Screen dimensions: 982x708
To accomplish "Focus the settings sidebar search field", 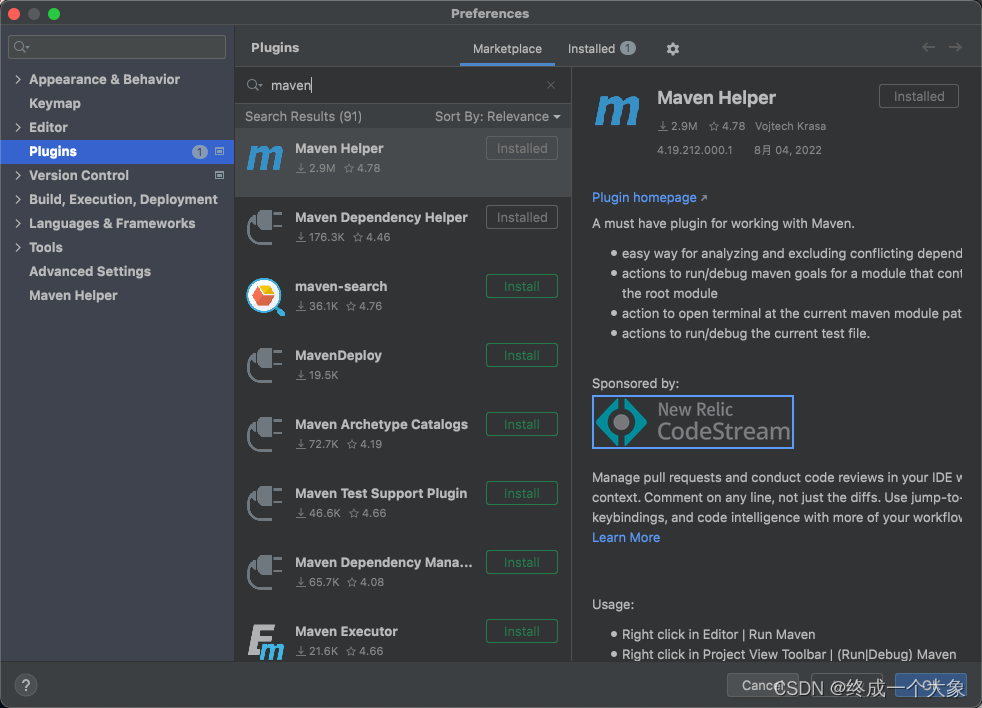I will [116, 47].
